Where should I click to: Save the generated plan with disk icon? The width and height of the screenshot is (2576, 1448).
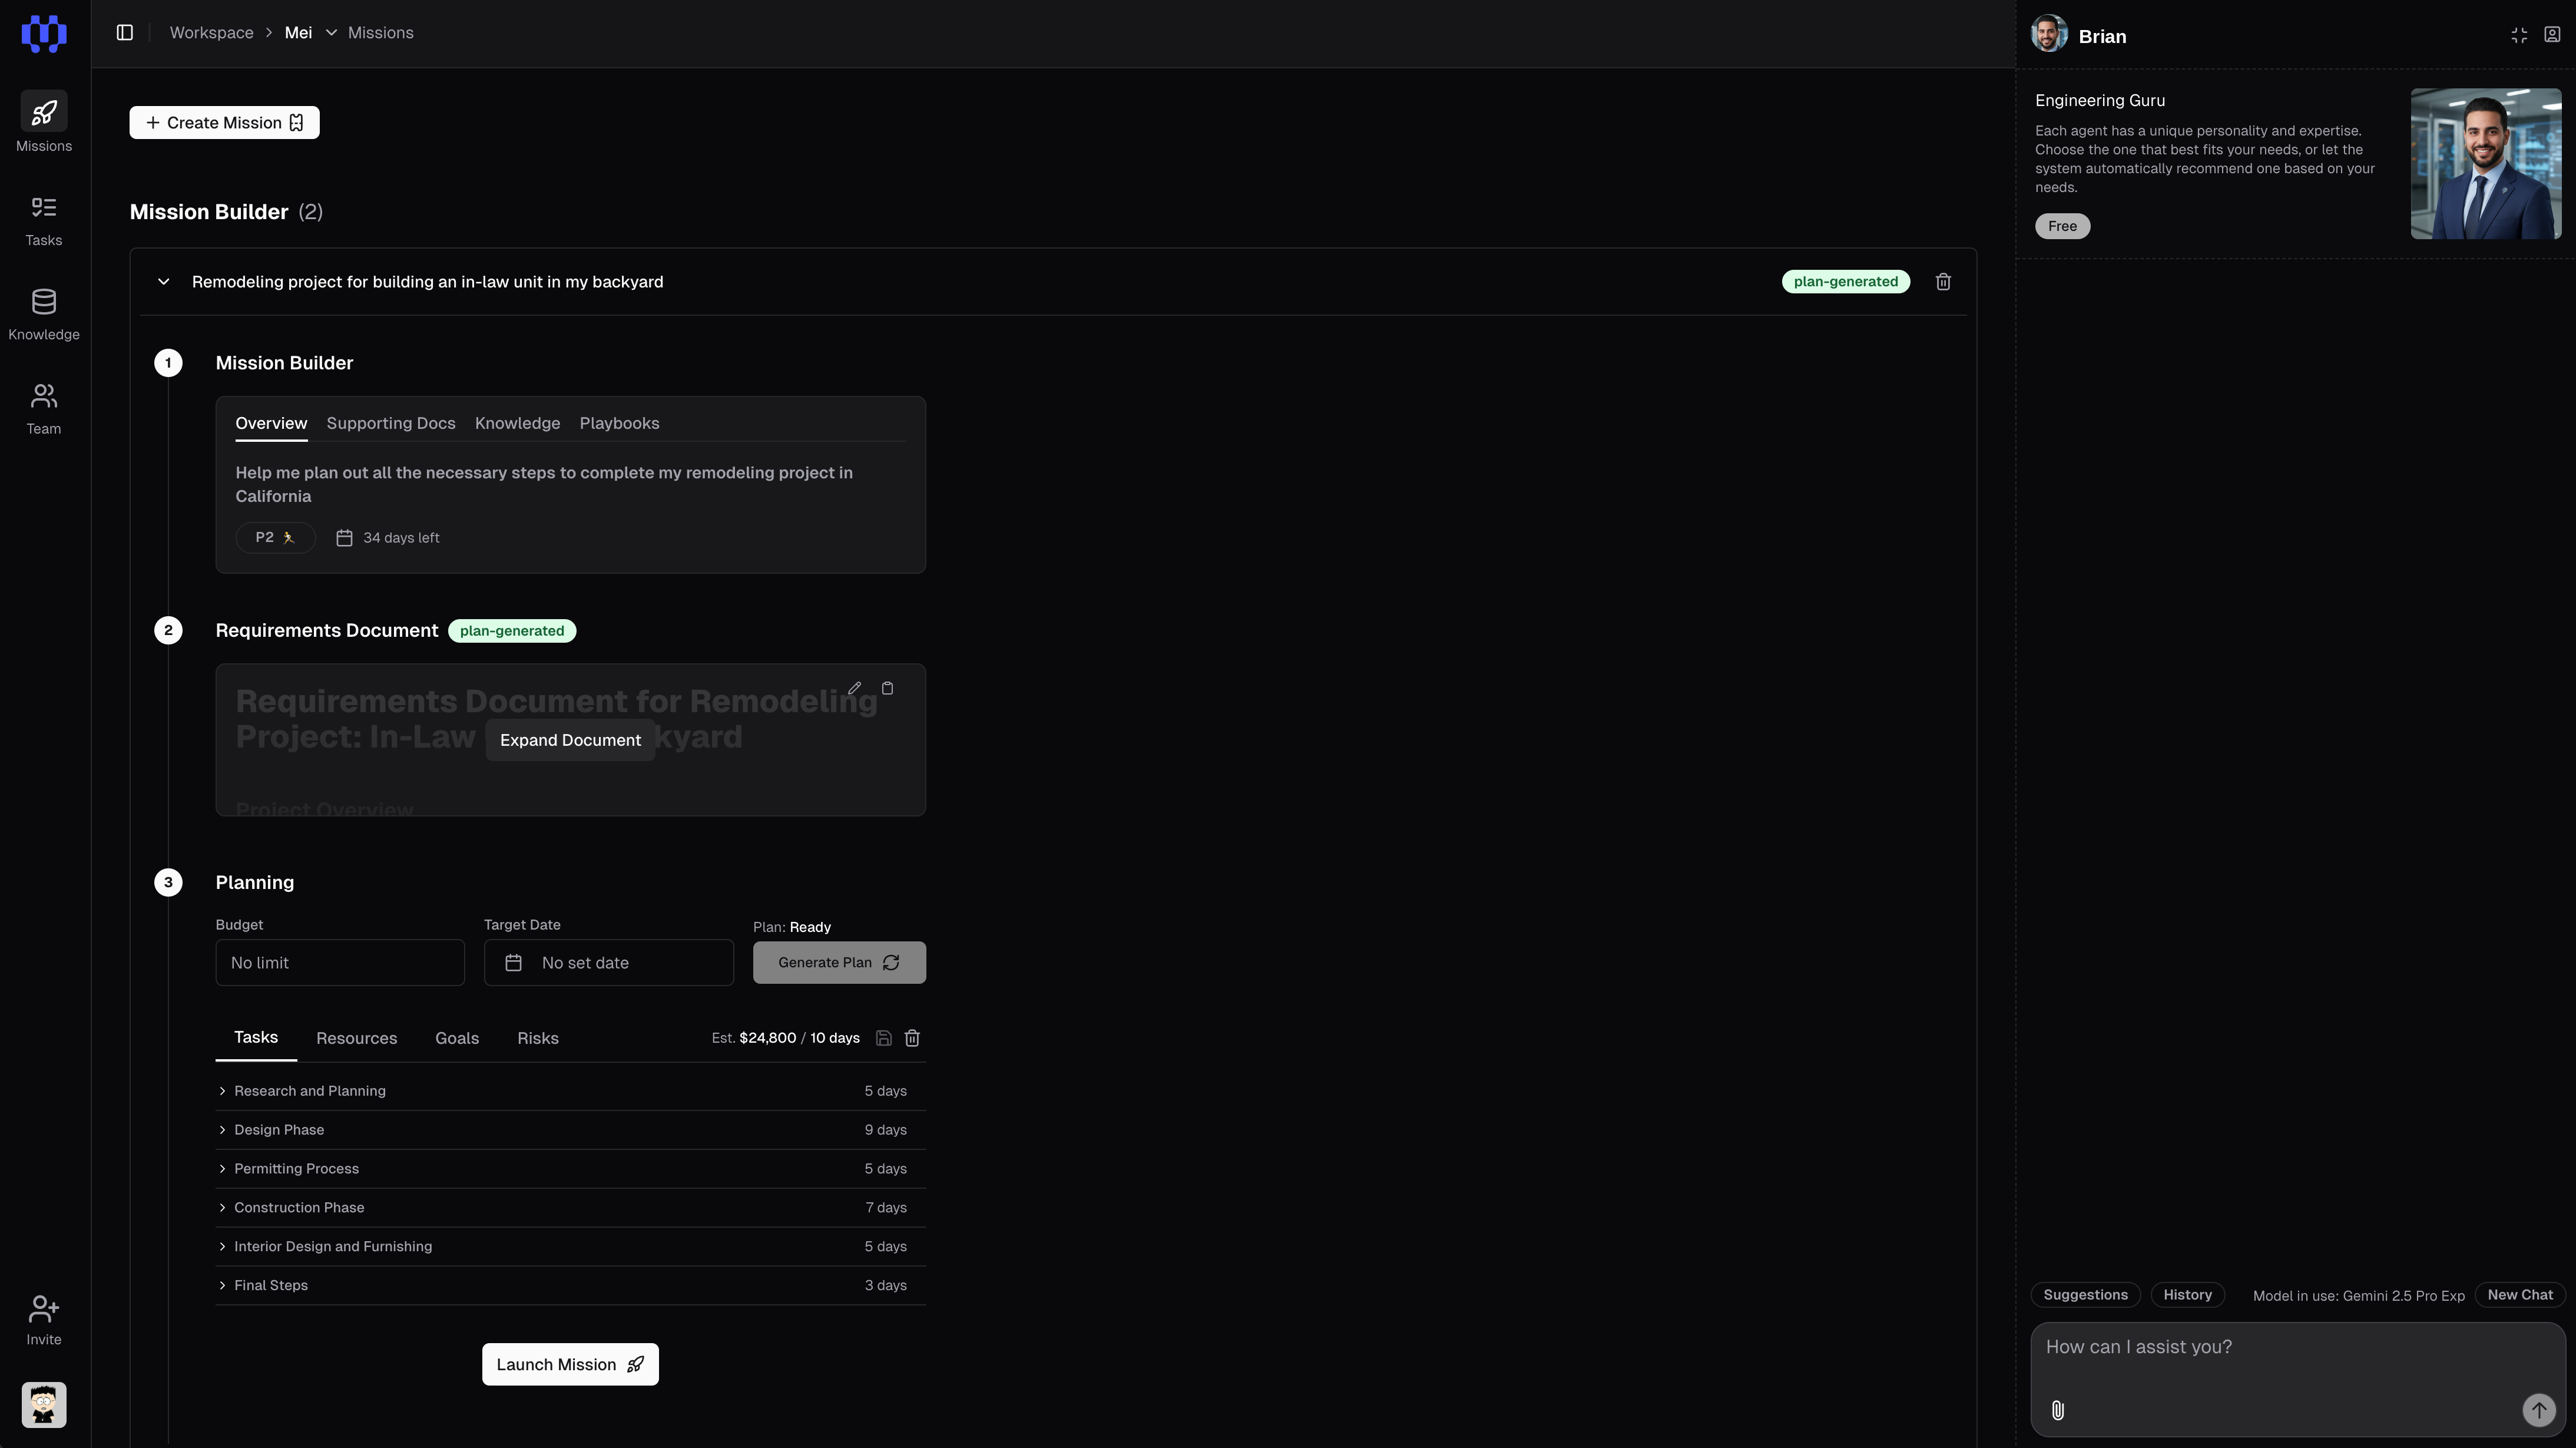[883, 1038]
